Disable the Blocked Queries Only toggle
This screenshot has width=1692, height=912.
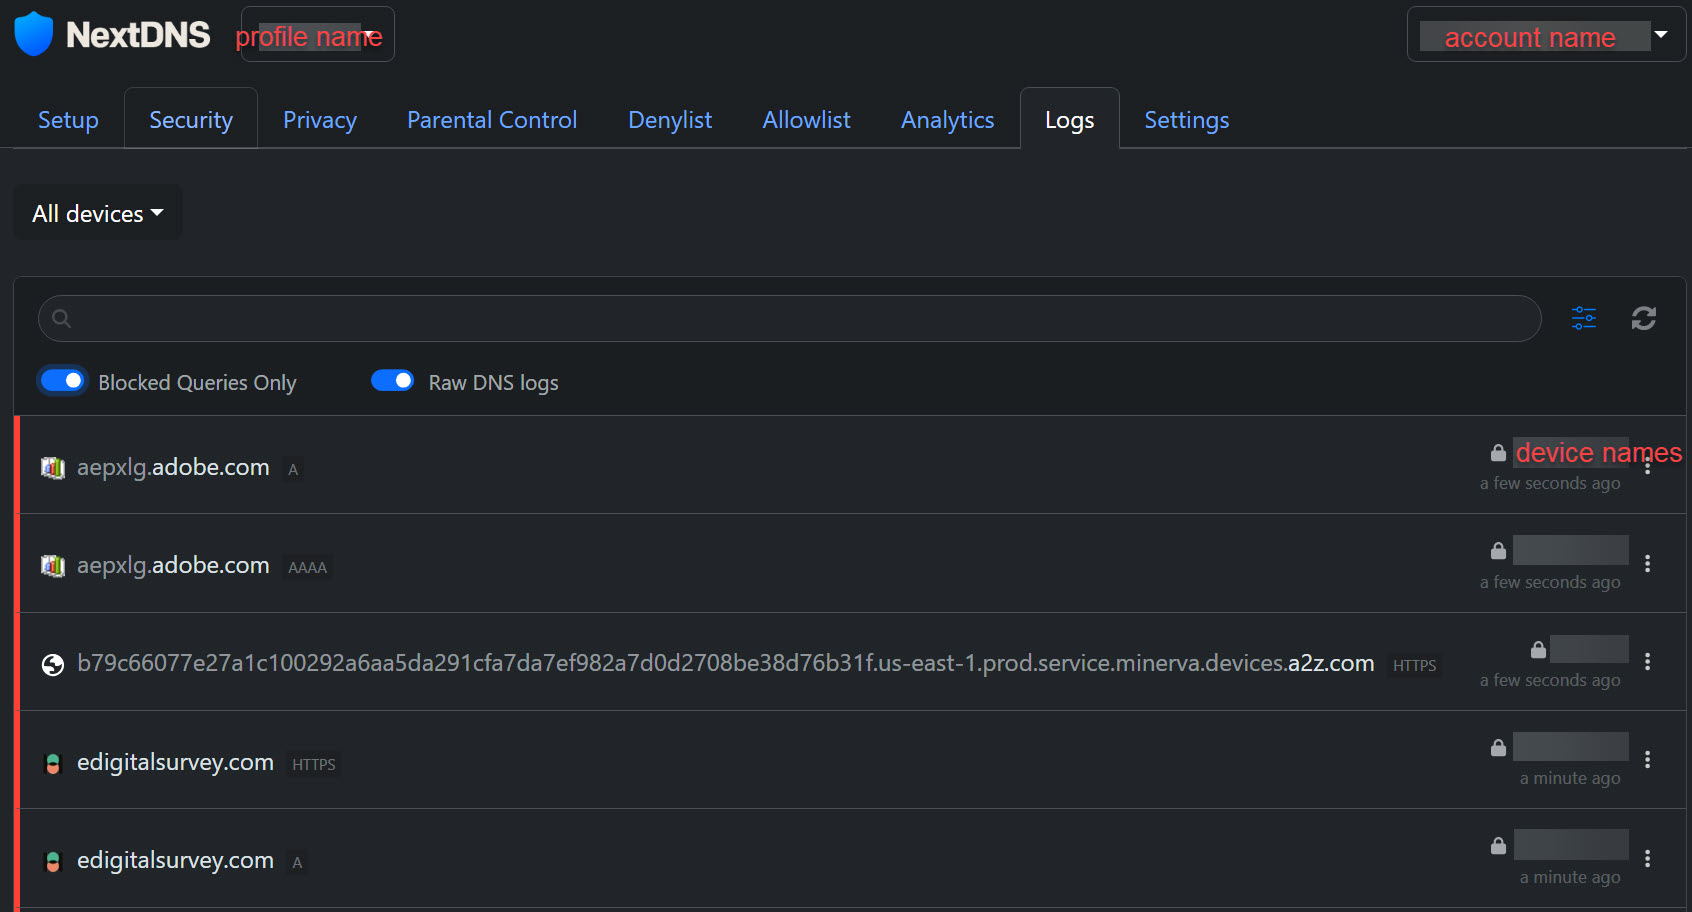pos(62,381)
